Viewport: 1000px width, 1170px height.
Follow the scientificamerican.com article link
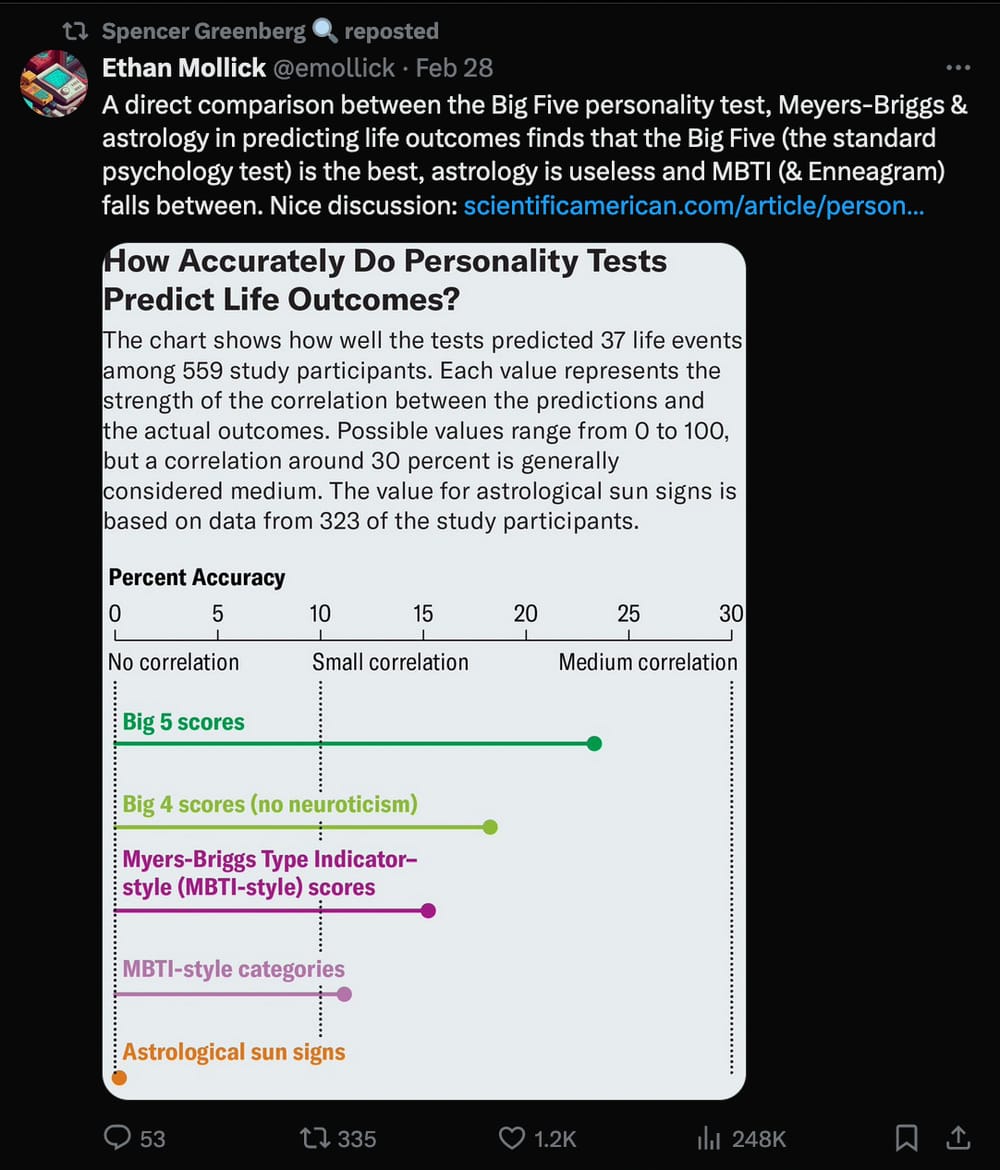693,205
